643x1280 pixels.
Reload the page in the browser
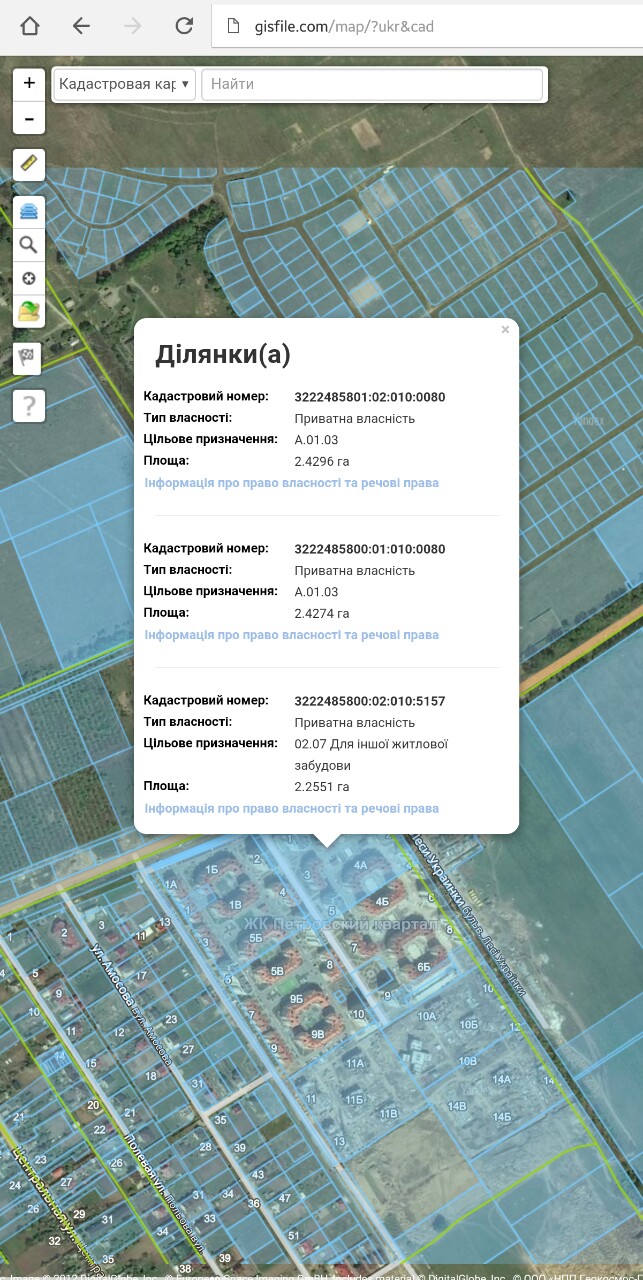[x=184, y=27]
